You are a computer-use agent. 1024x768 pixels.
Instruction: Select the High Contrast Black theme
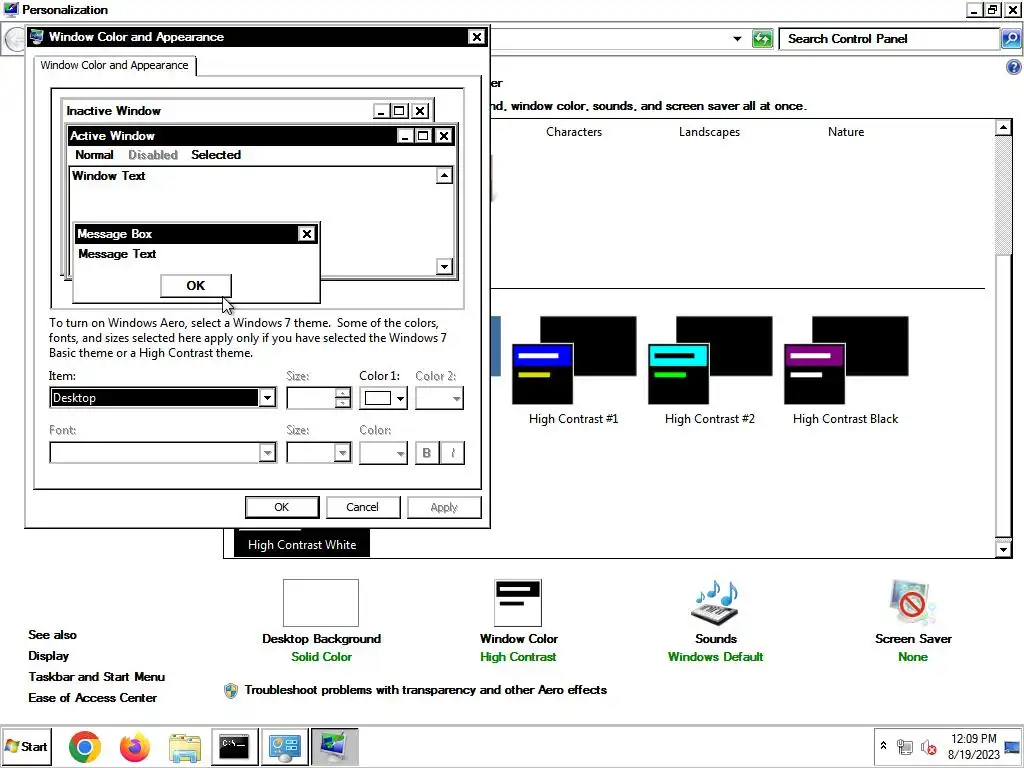846,370
